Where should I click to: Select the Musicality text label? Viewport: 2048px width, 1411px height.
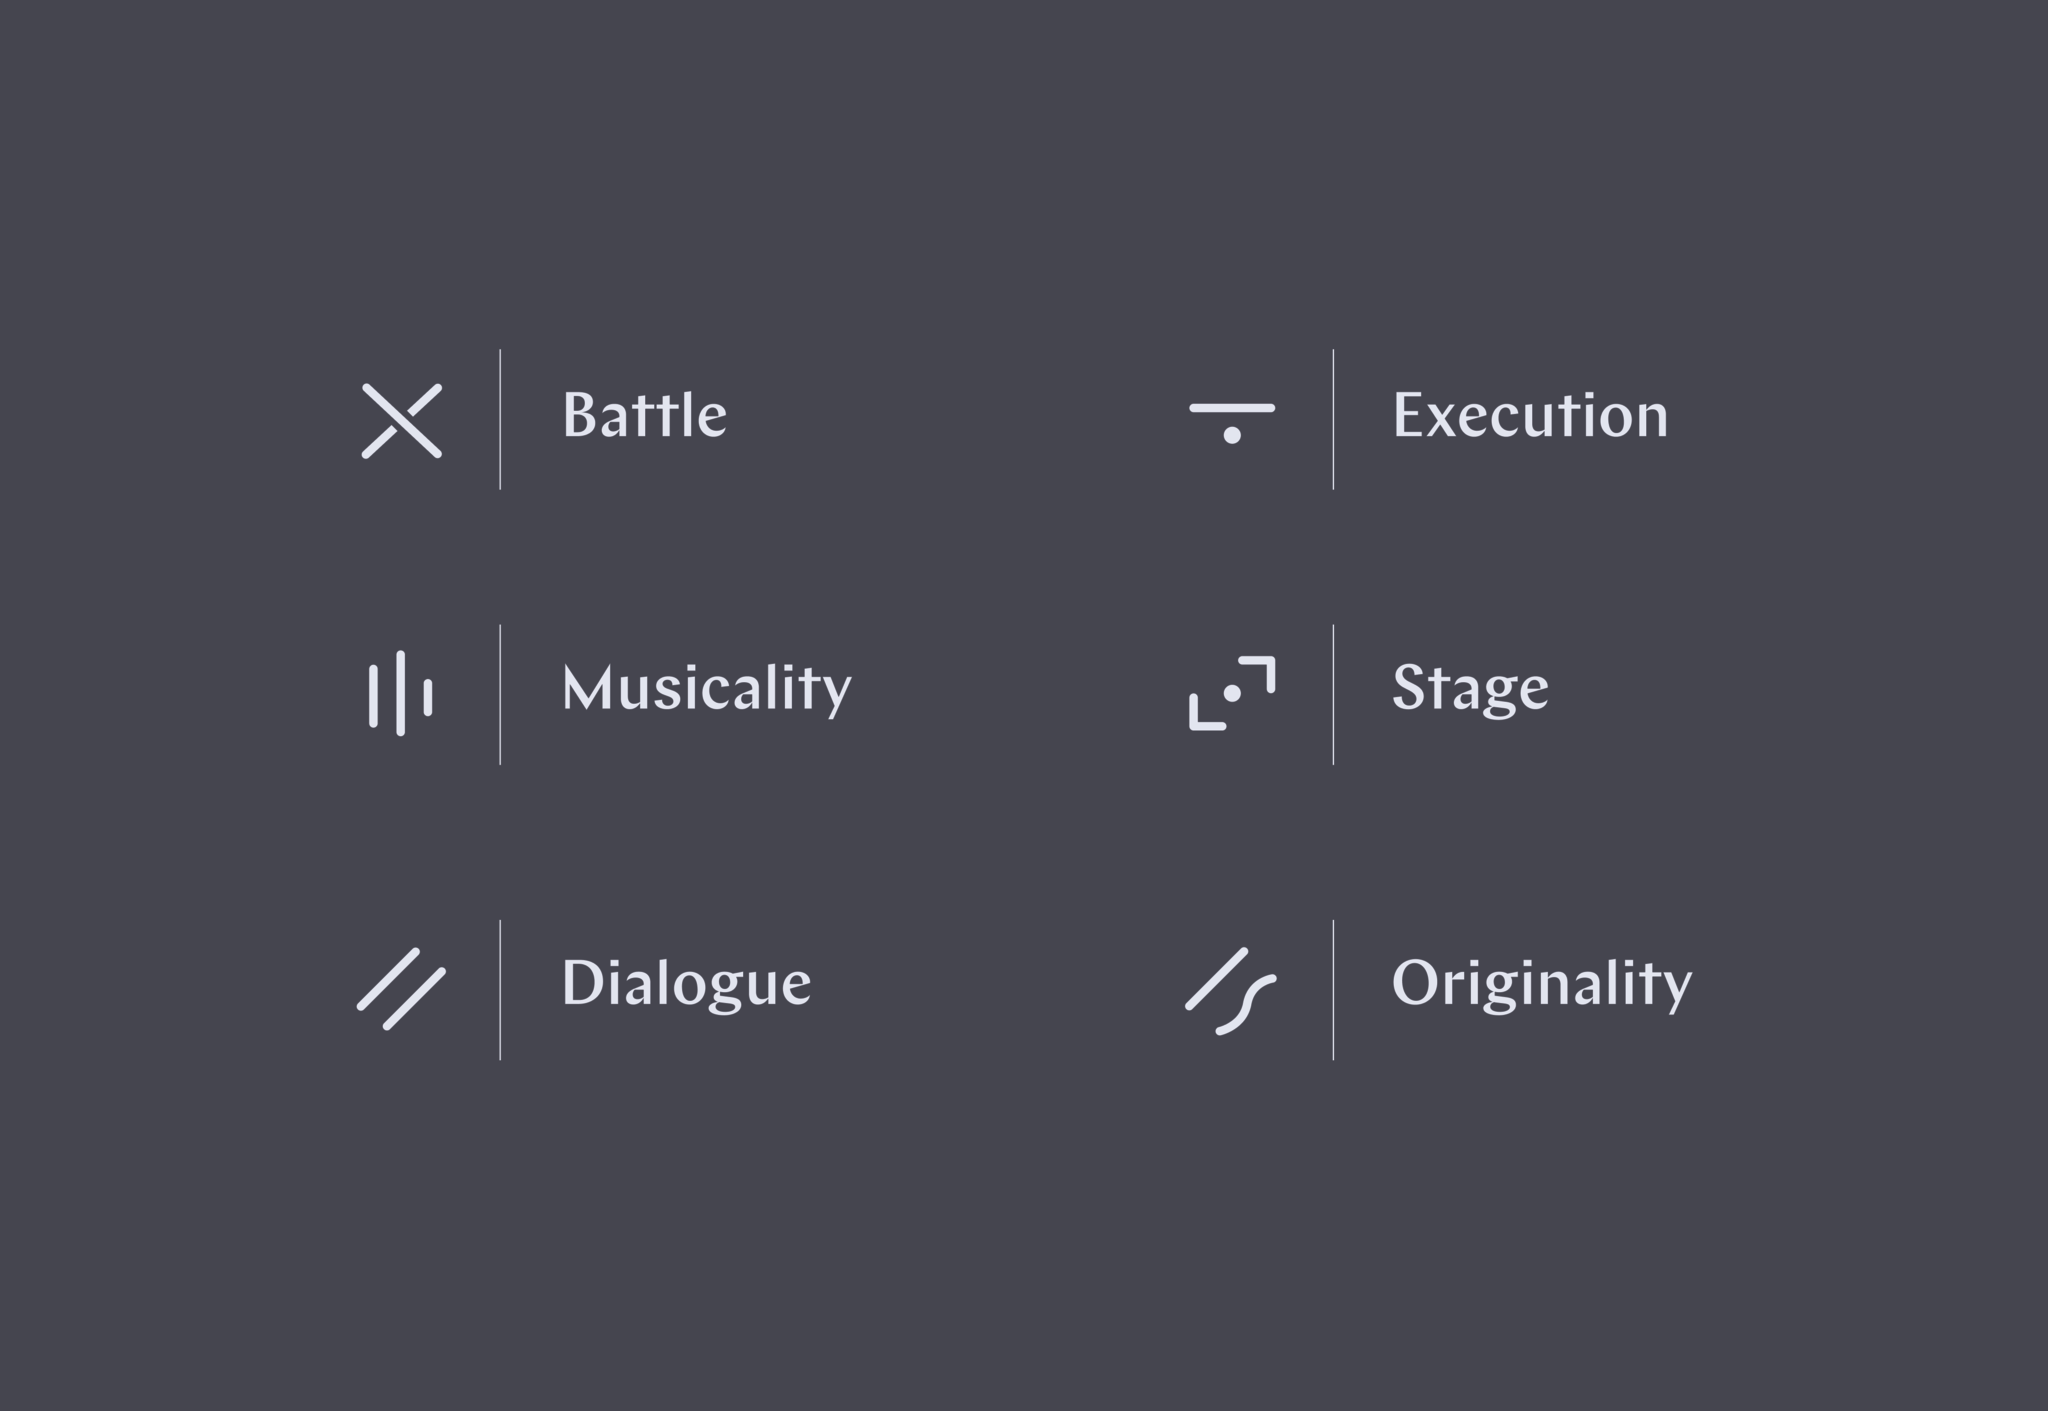click(x=707, y=689)
